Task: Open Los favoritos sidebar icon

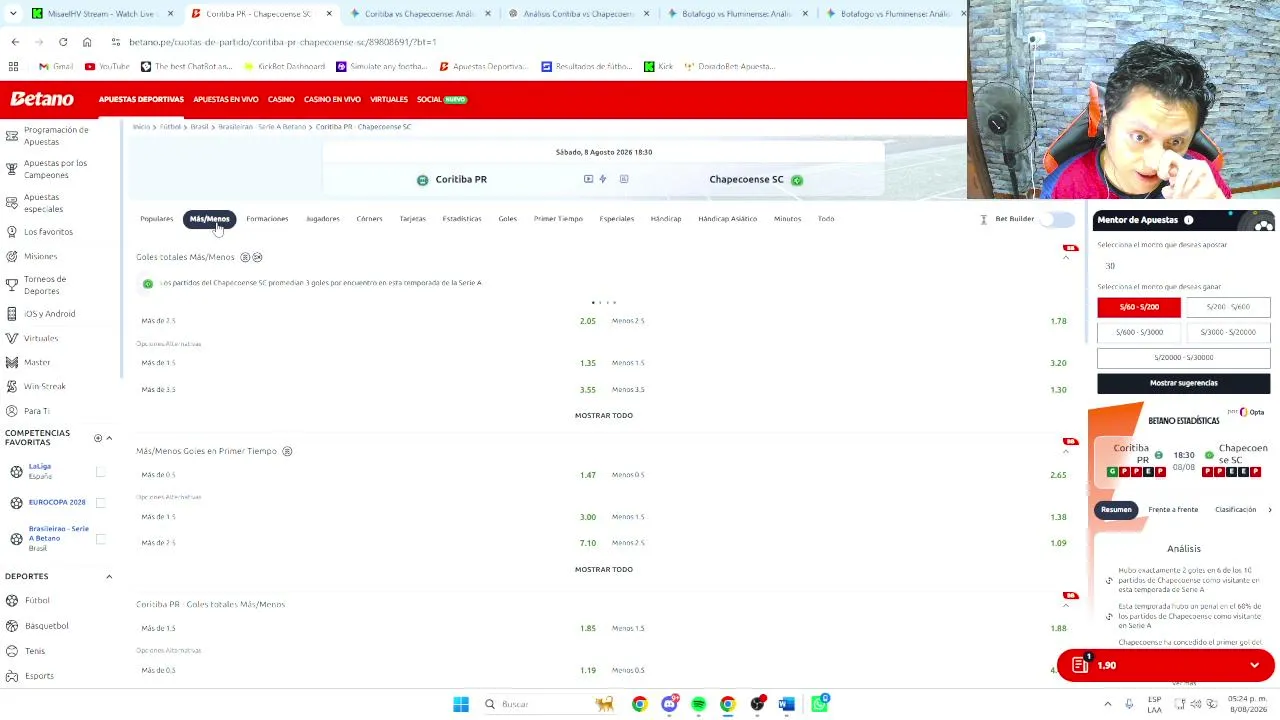Action: click(x=12, y=232)
